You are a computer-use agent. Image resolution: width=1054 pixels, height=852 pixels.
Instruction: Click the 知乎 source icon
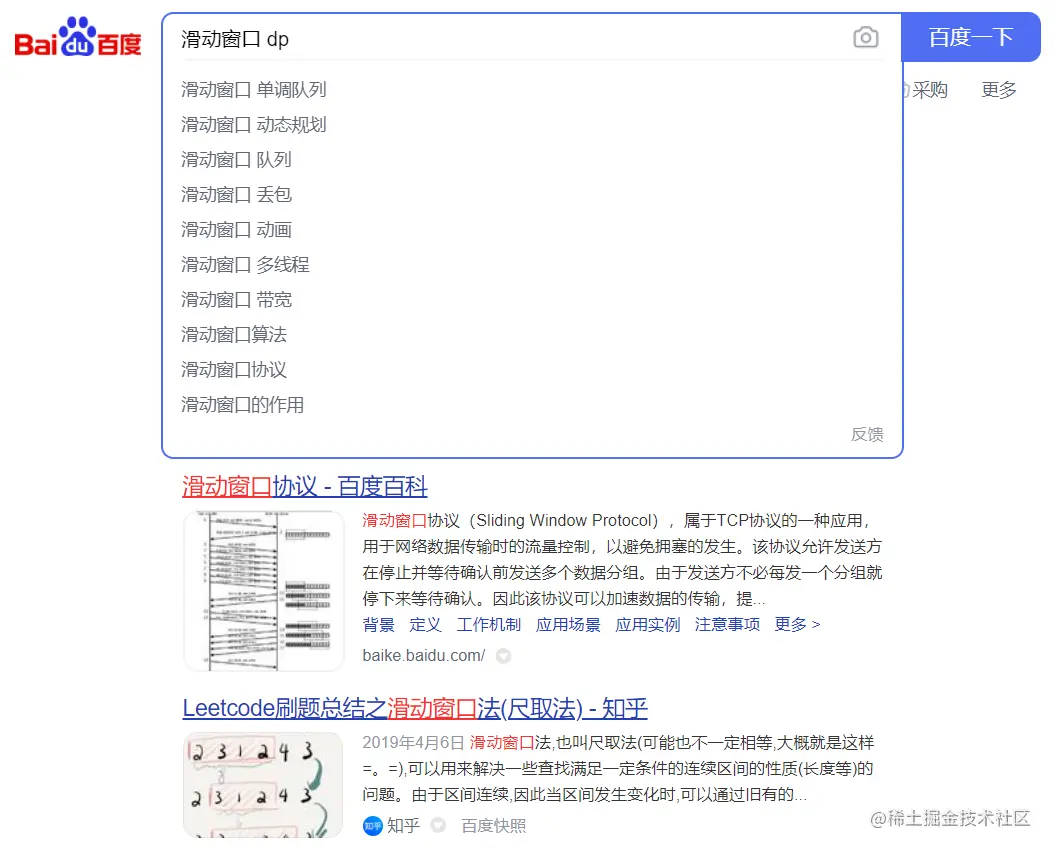(372, 826)
